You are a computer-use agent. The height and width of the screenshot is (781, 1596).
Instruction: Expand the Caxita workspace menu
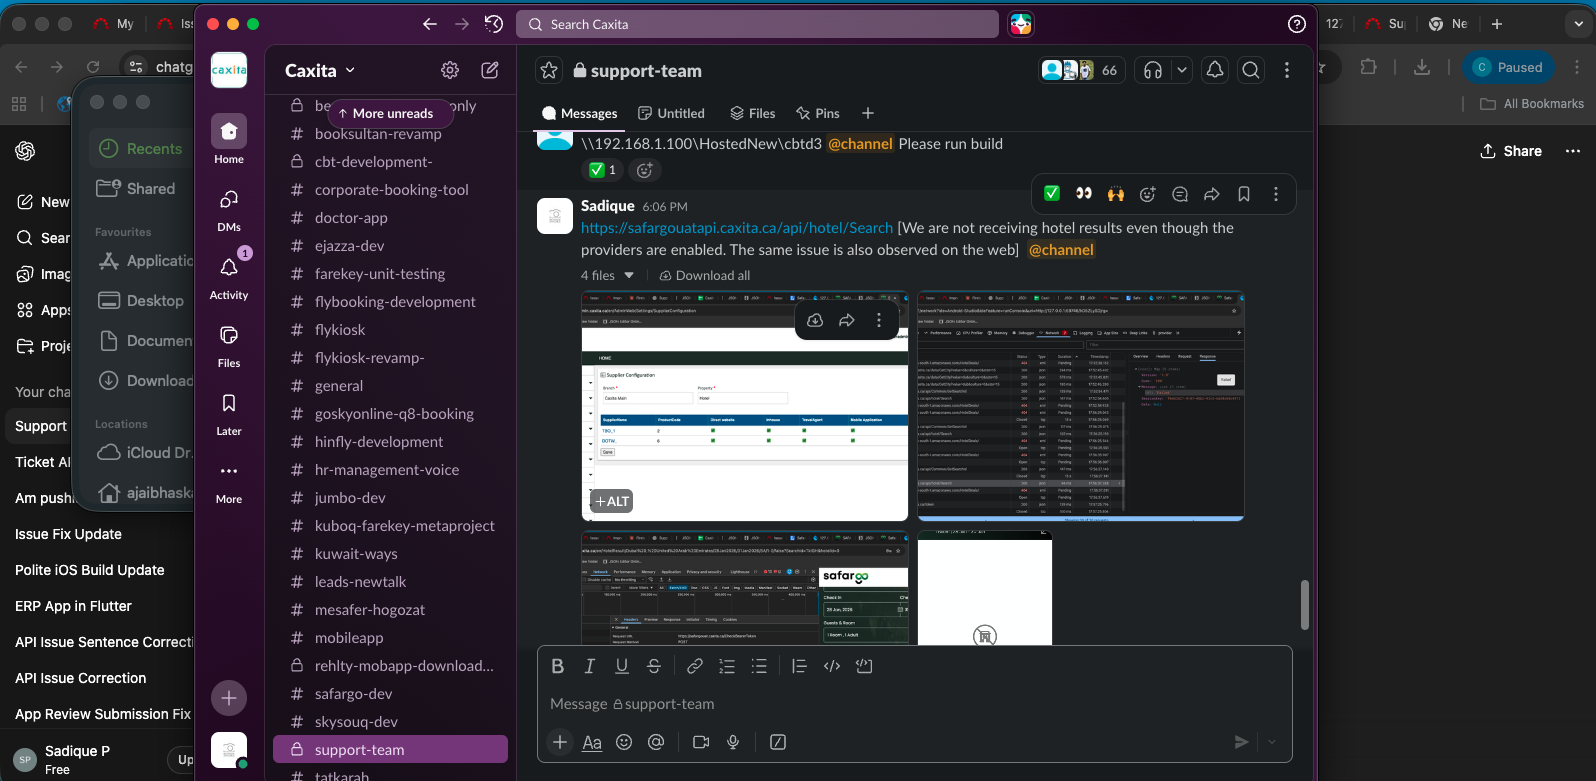320,70
